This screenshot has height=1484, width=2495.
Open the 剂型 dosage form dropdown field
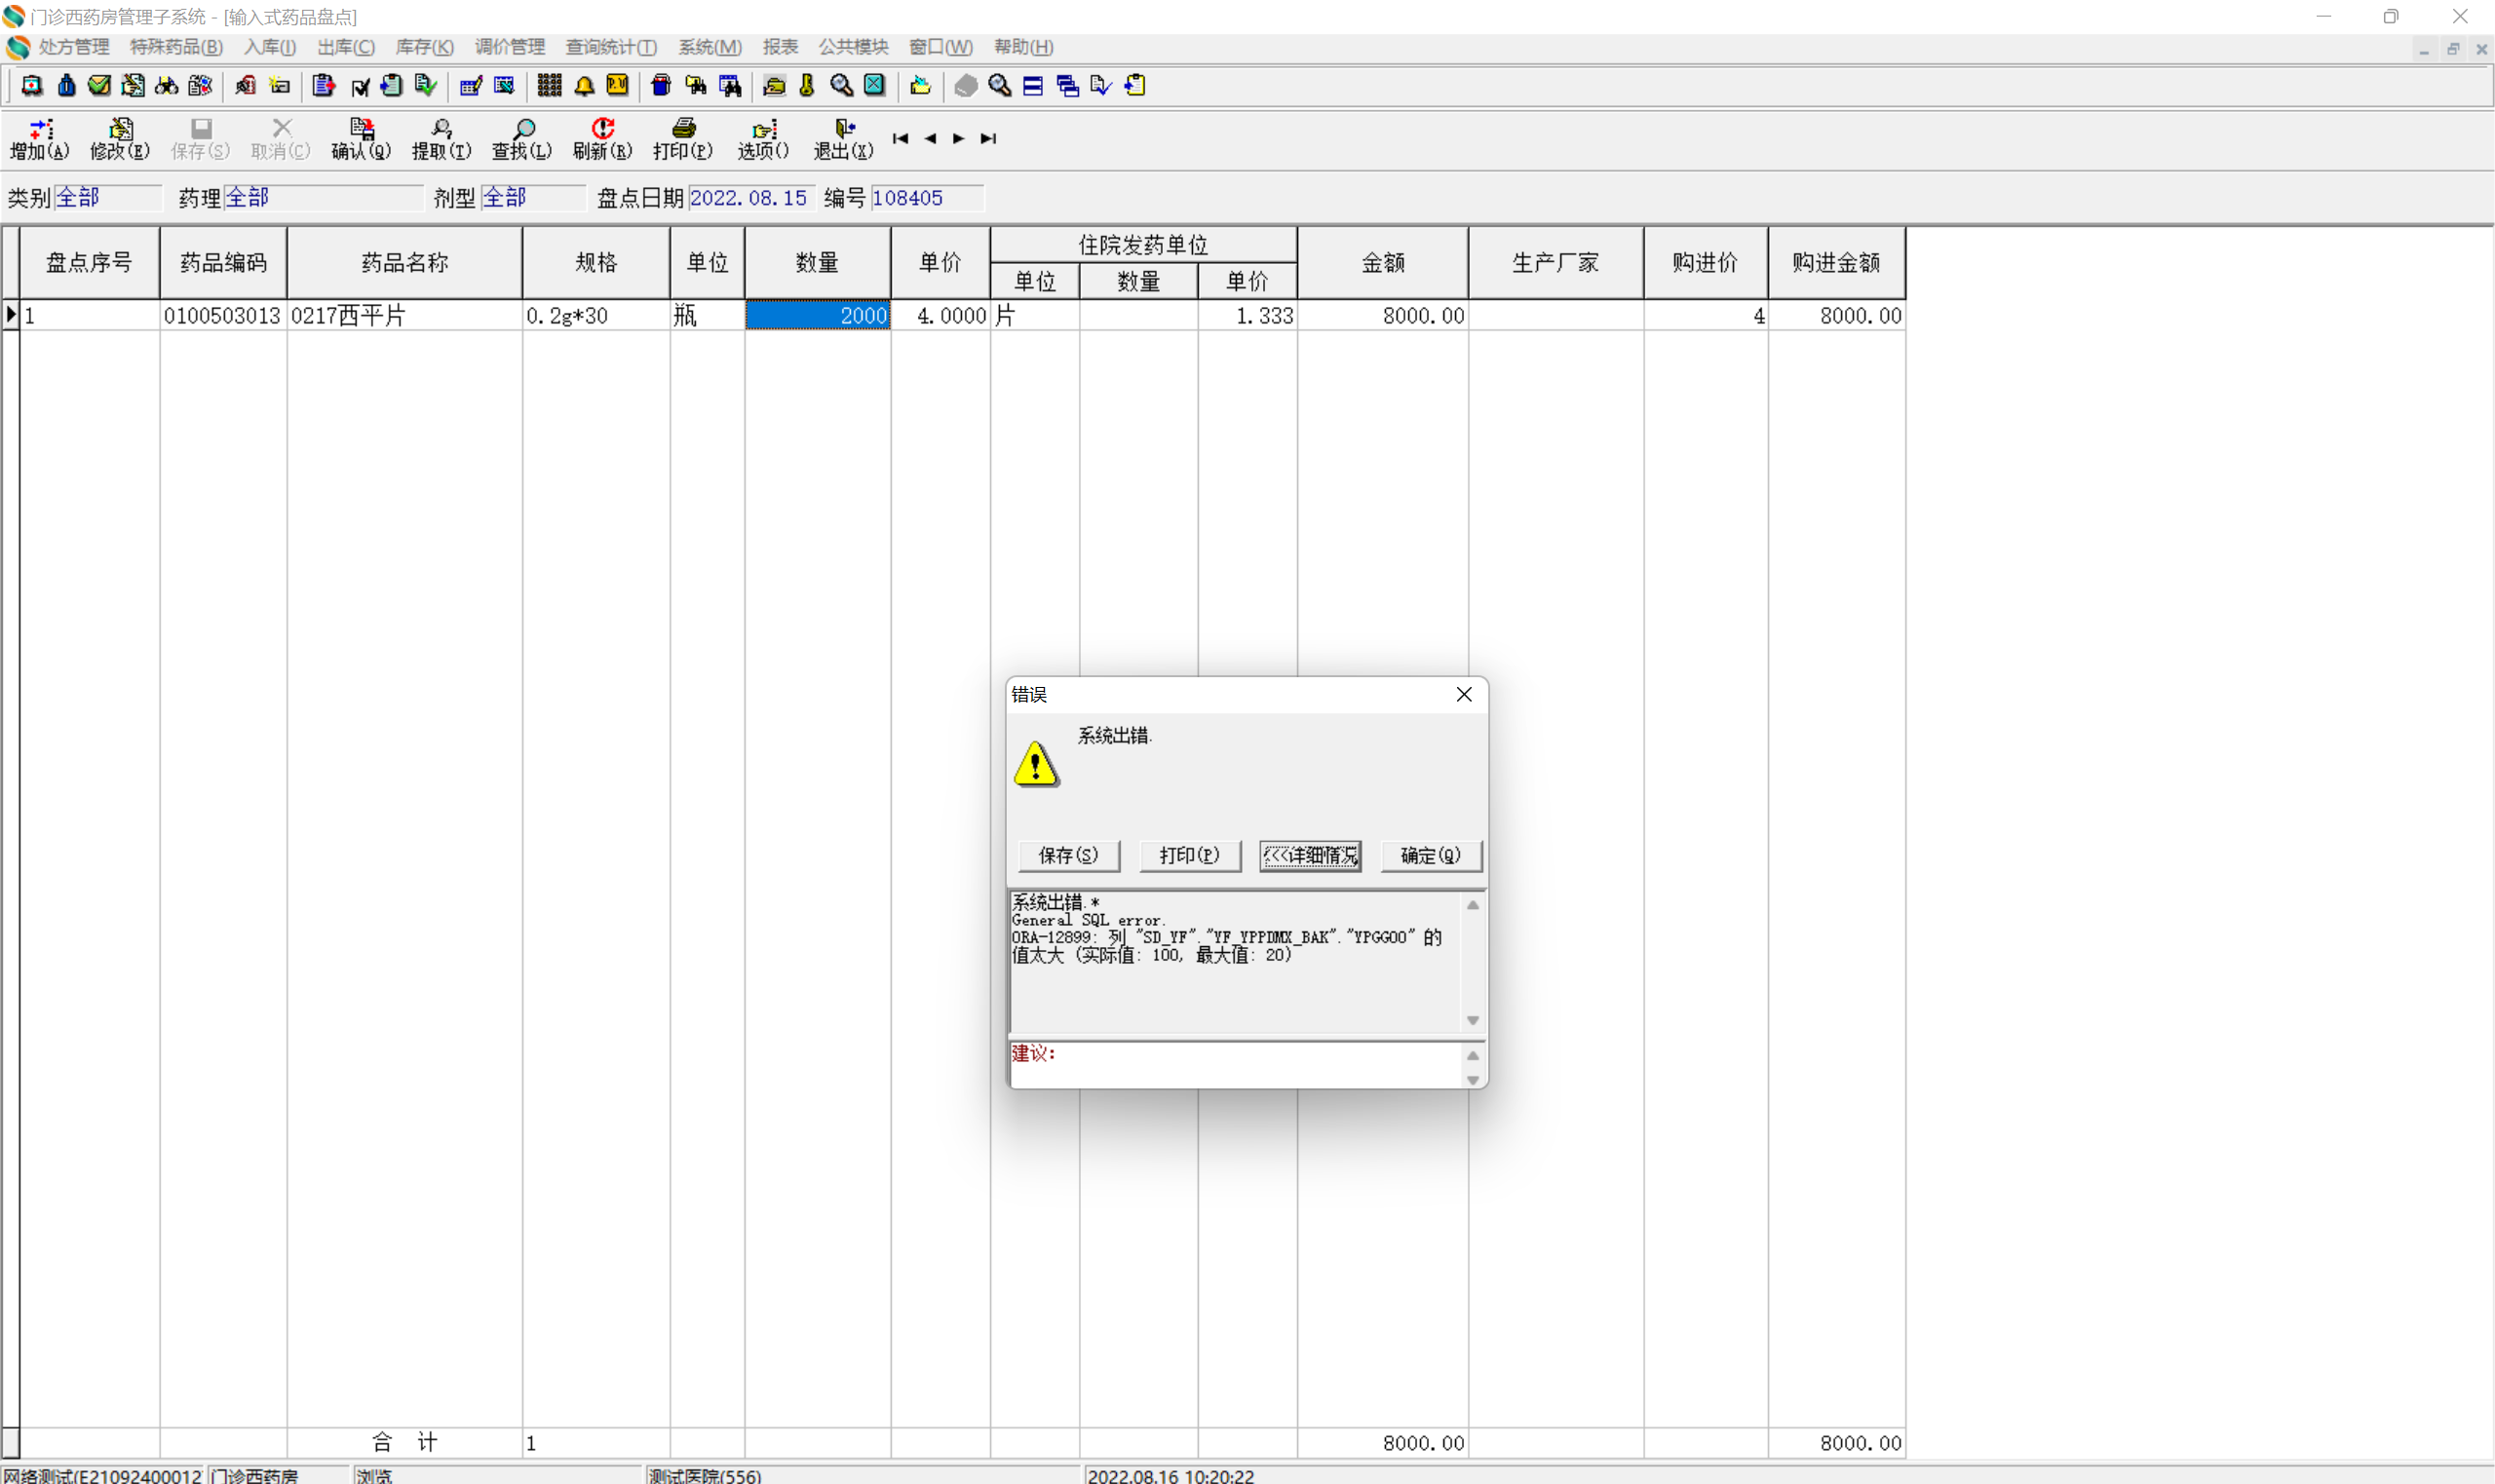pos(532,198)
